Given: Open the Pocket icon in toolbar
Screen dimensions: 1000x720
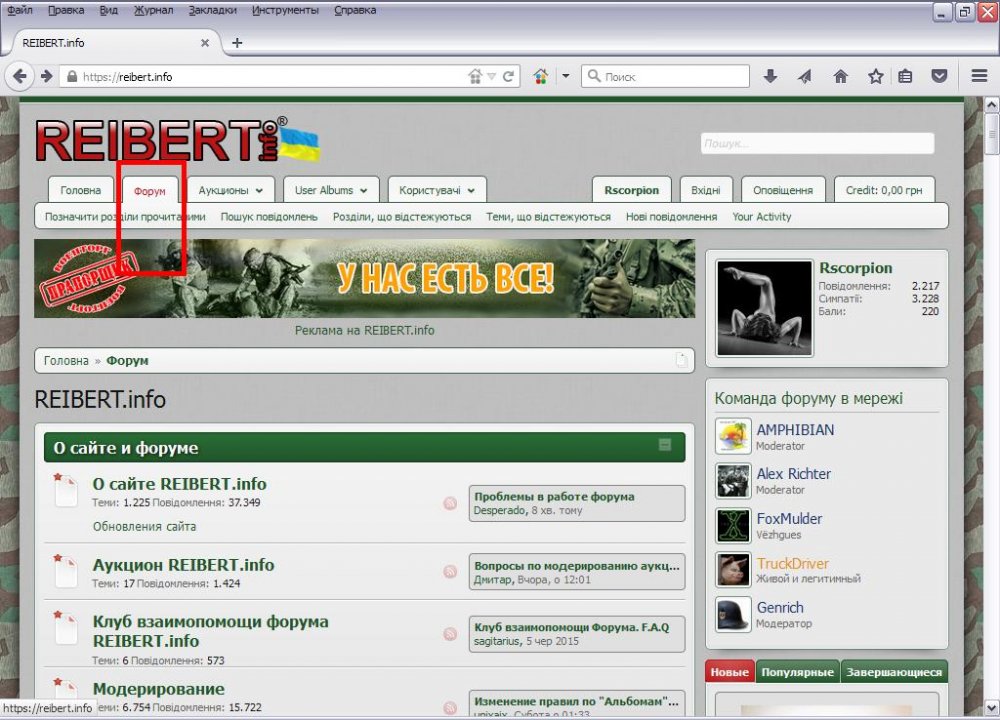Looking at the screenshot, I should click(x=939, y=76).
